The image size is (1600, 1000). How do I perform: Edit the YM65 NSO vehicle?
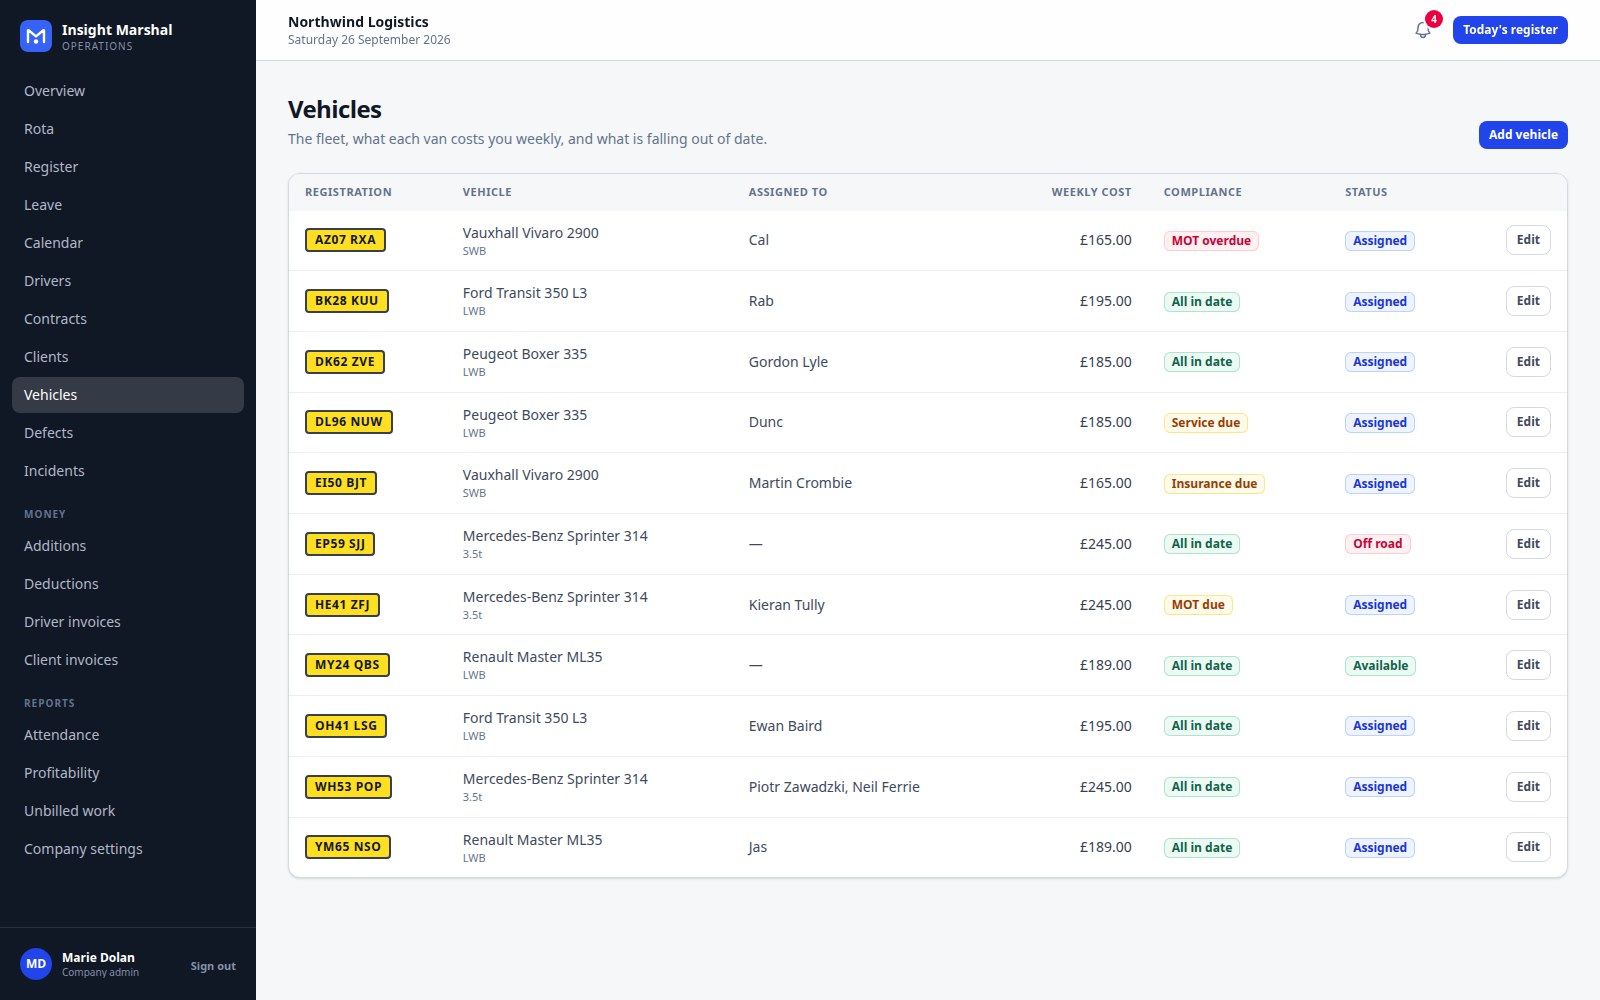pyautogui.click(x=1528, y=847)
